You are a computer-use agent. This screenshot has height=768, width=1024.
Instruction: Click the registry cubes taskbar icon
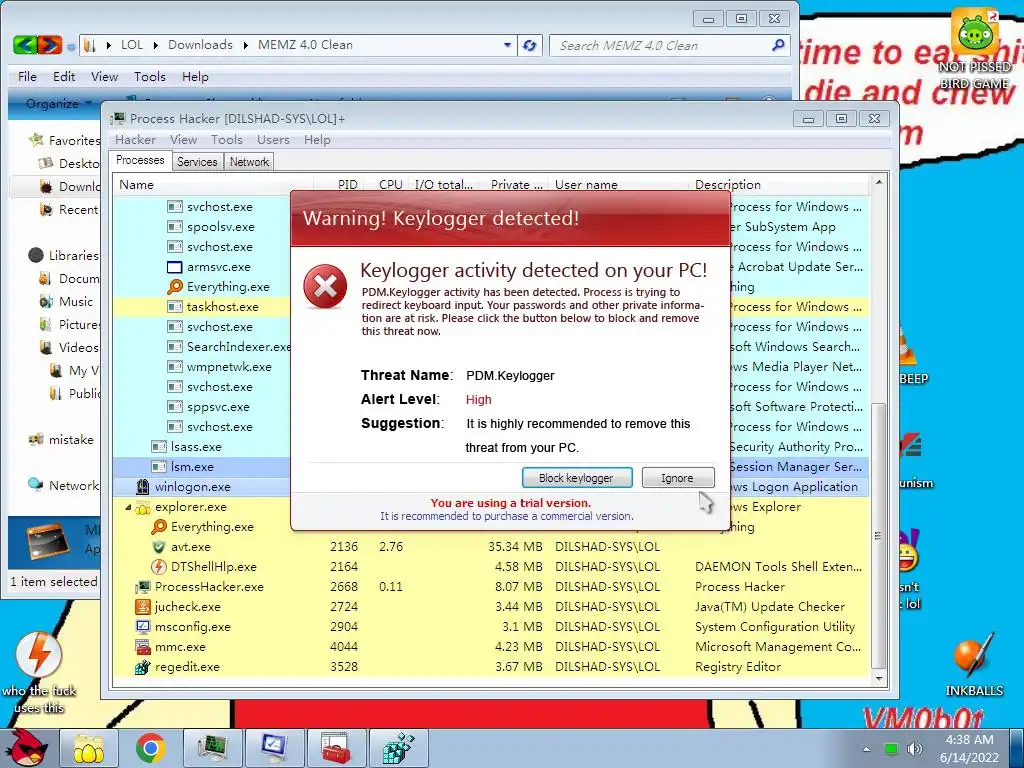(x=398, y=748)
